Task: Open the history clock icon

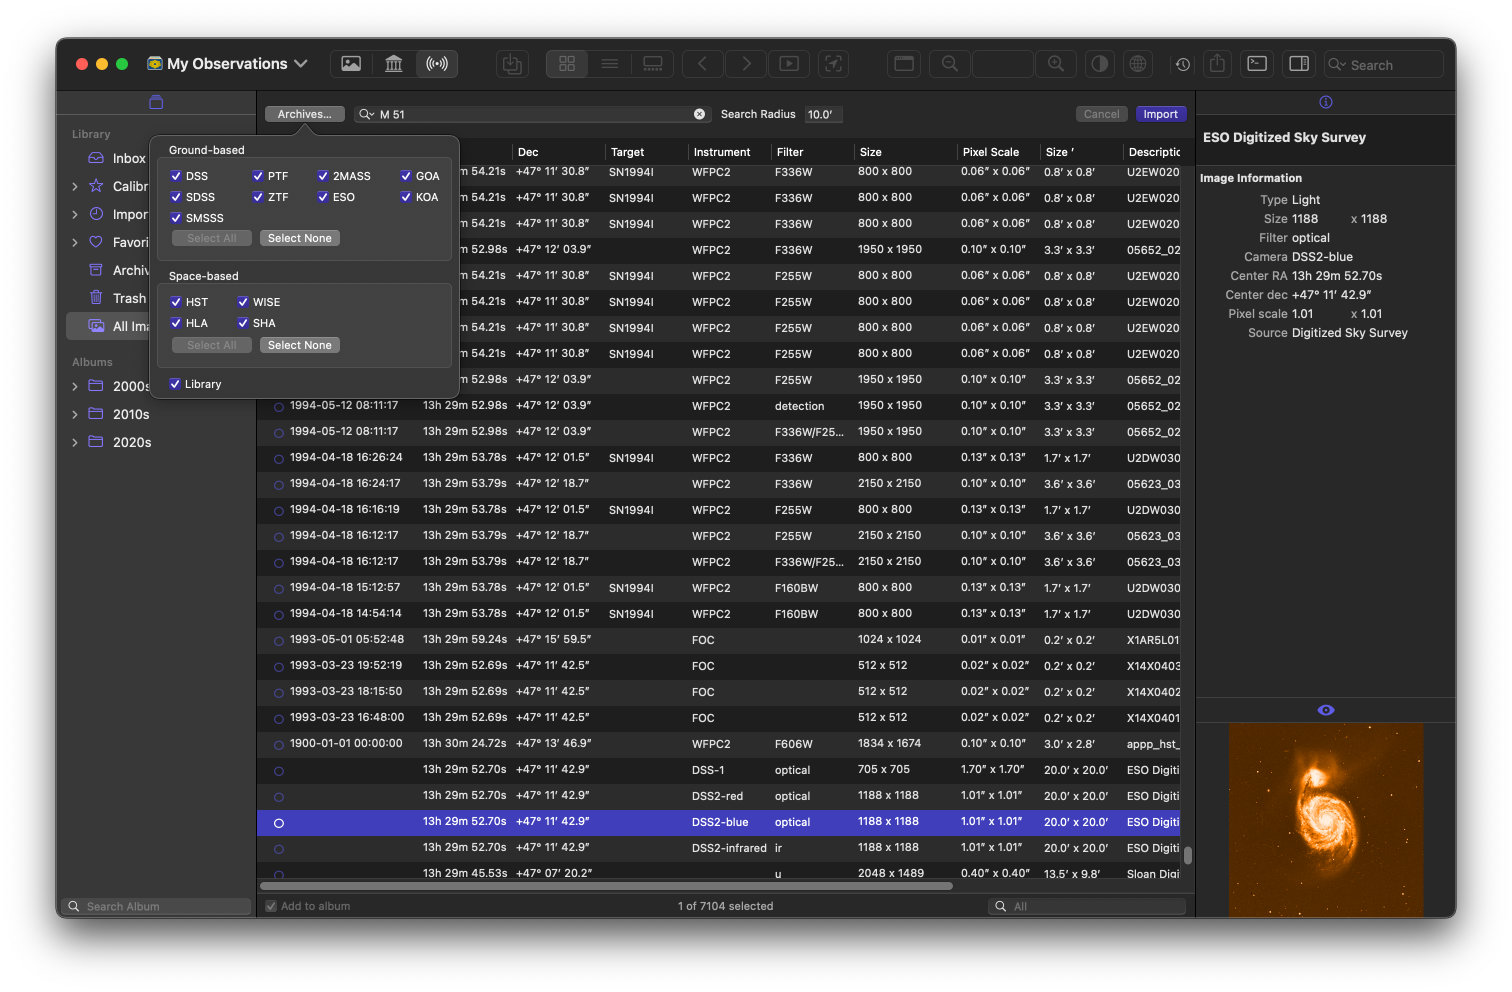Action: [x=1183, y=64]
